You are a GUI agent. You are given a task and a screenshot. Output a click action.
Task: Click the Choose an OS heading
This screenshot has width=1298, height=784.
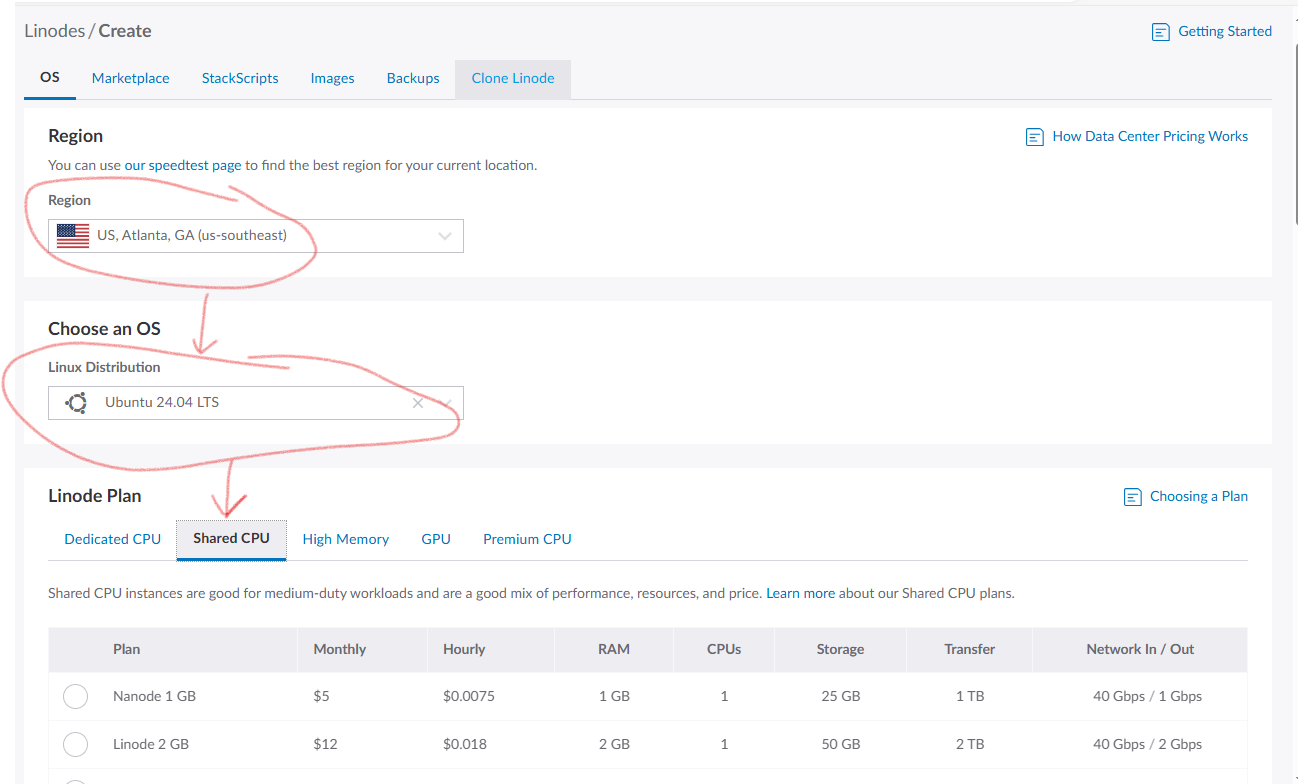pyautogui.click(x=104, y=329)
